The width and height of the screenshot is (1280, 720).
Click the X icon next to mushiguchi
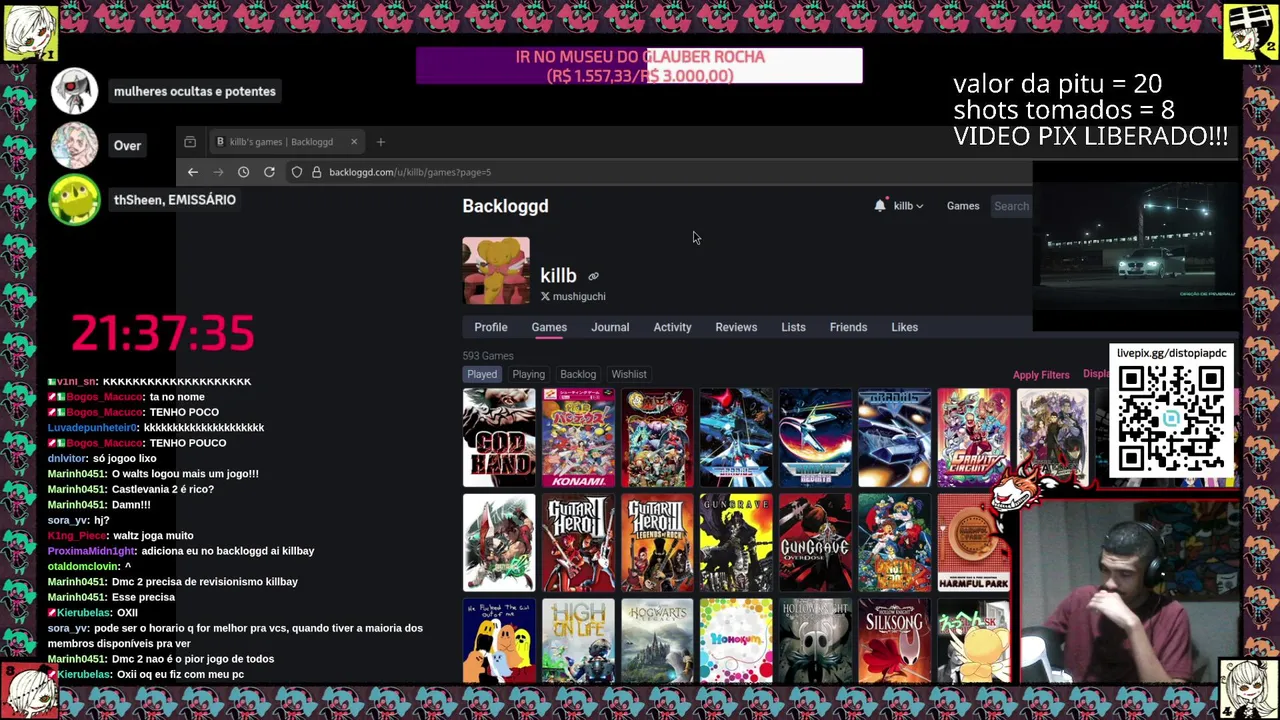pyautogui.click(x=545, y=297)
